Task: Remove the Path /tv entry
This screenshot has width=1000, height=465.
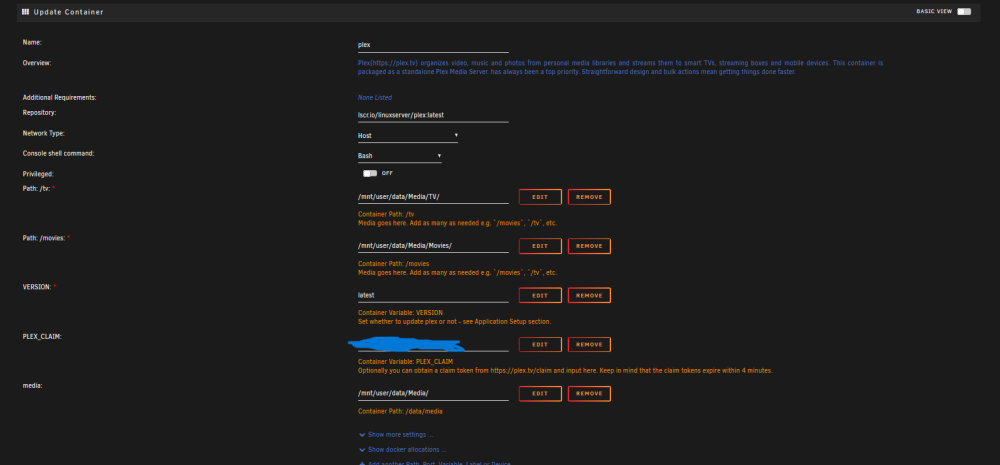Action: coord(589,197)
